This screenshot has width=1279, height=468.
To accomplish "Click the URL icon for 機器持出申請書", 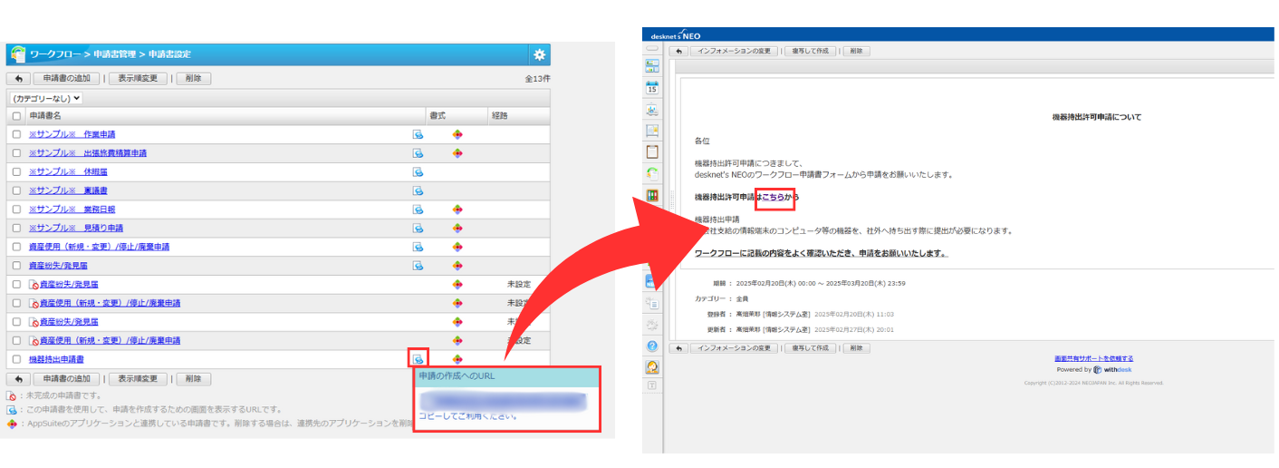I will tap(418, 359).
